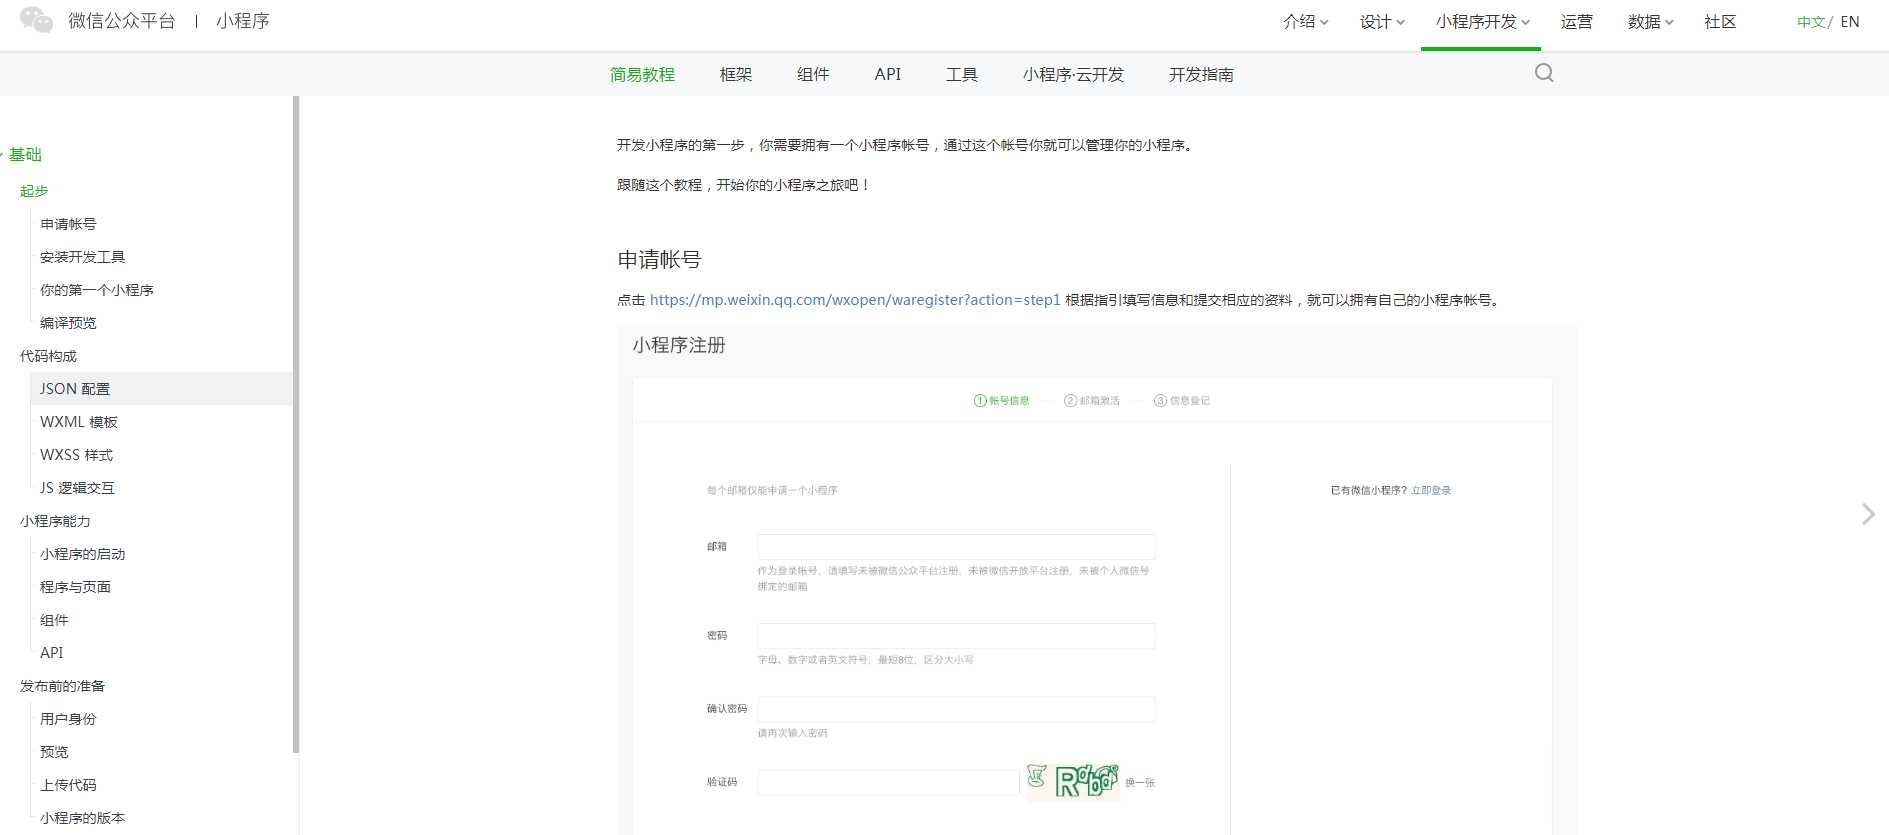The height and width of the screenshot is (835, 1889).
Task: Select the 框架 tab
Action: (736, 75)
